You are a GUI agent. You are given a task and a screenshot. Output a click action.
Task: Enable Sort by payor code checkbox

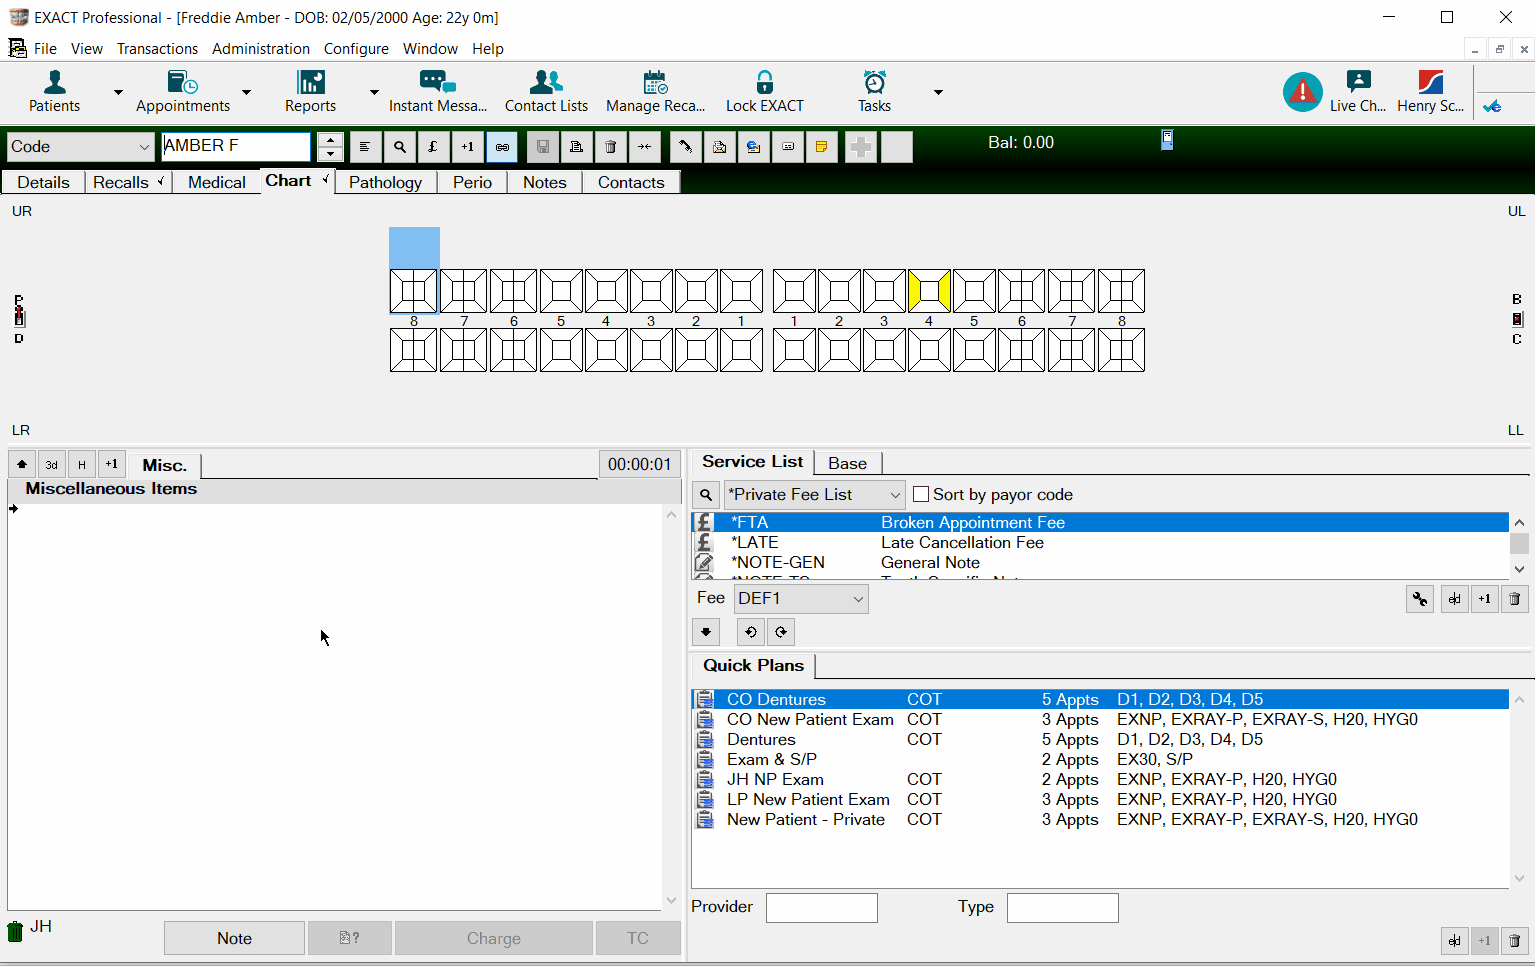click(921, 494)
